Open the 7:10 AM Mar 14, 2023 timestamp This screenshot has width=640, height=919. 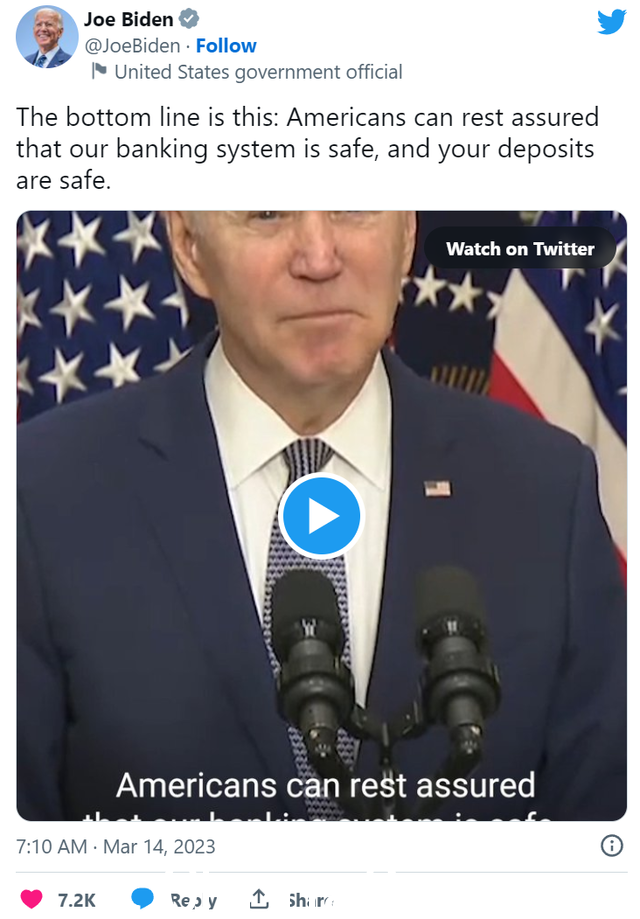coord(115,846)
